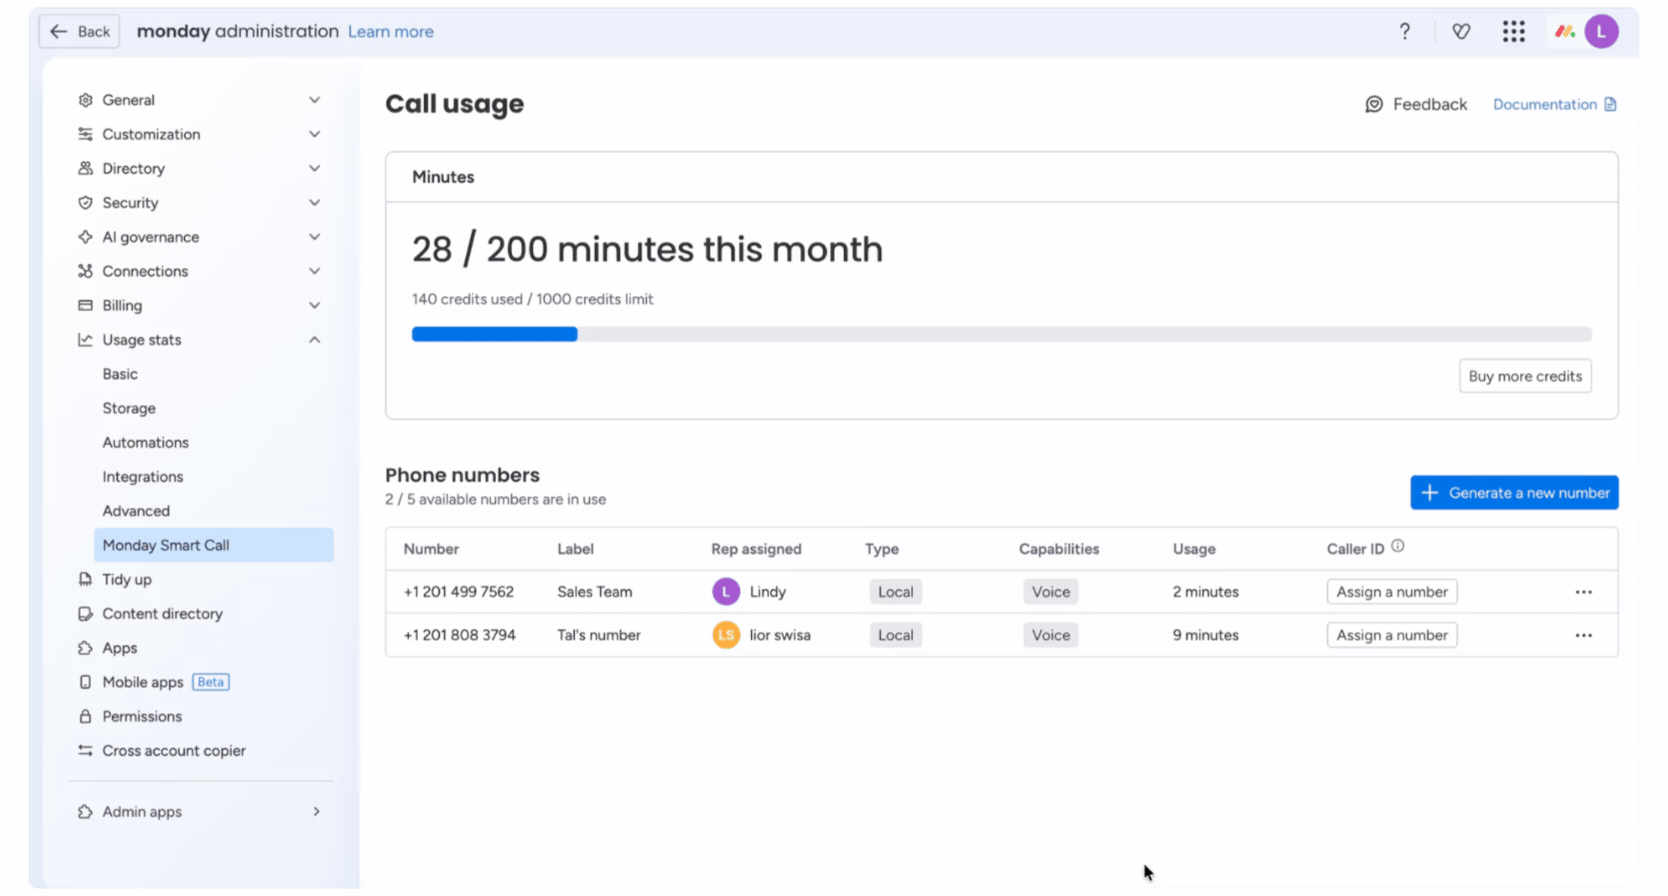Click the Capabilities column header
This screenshot has height=896, width=1668.
click(1059, 549)
